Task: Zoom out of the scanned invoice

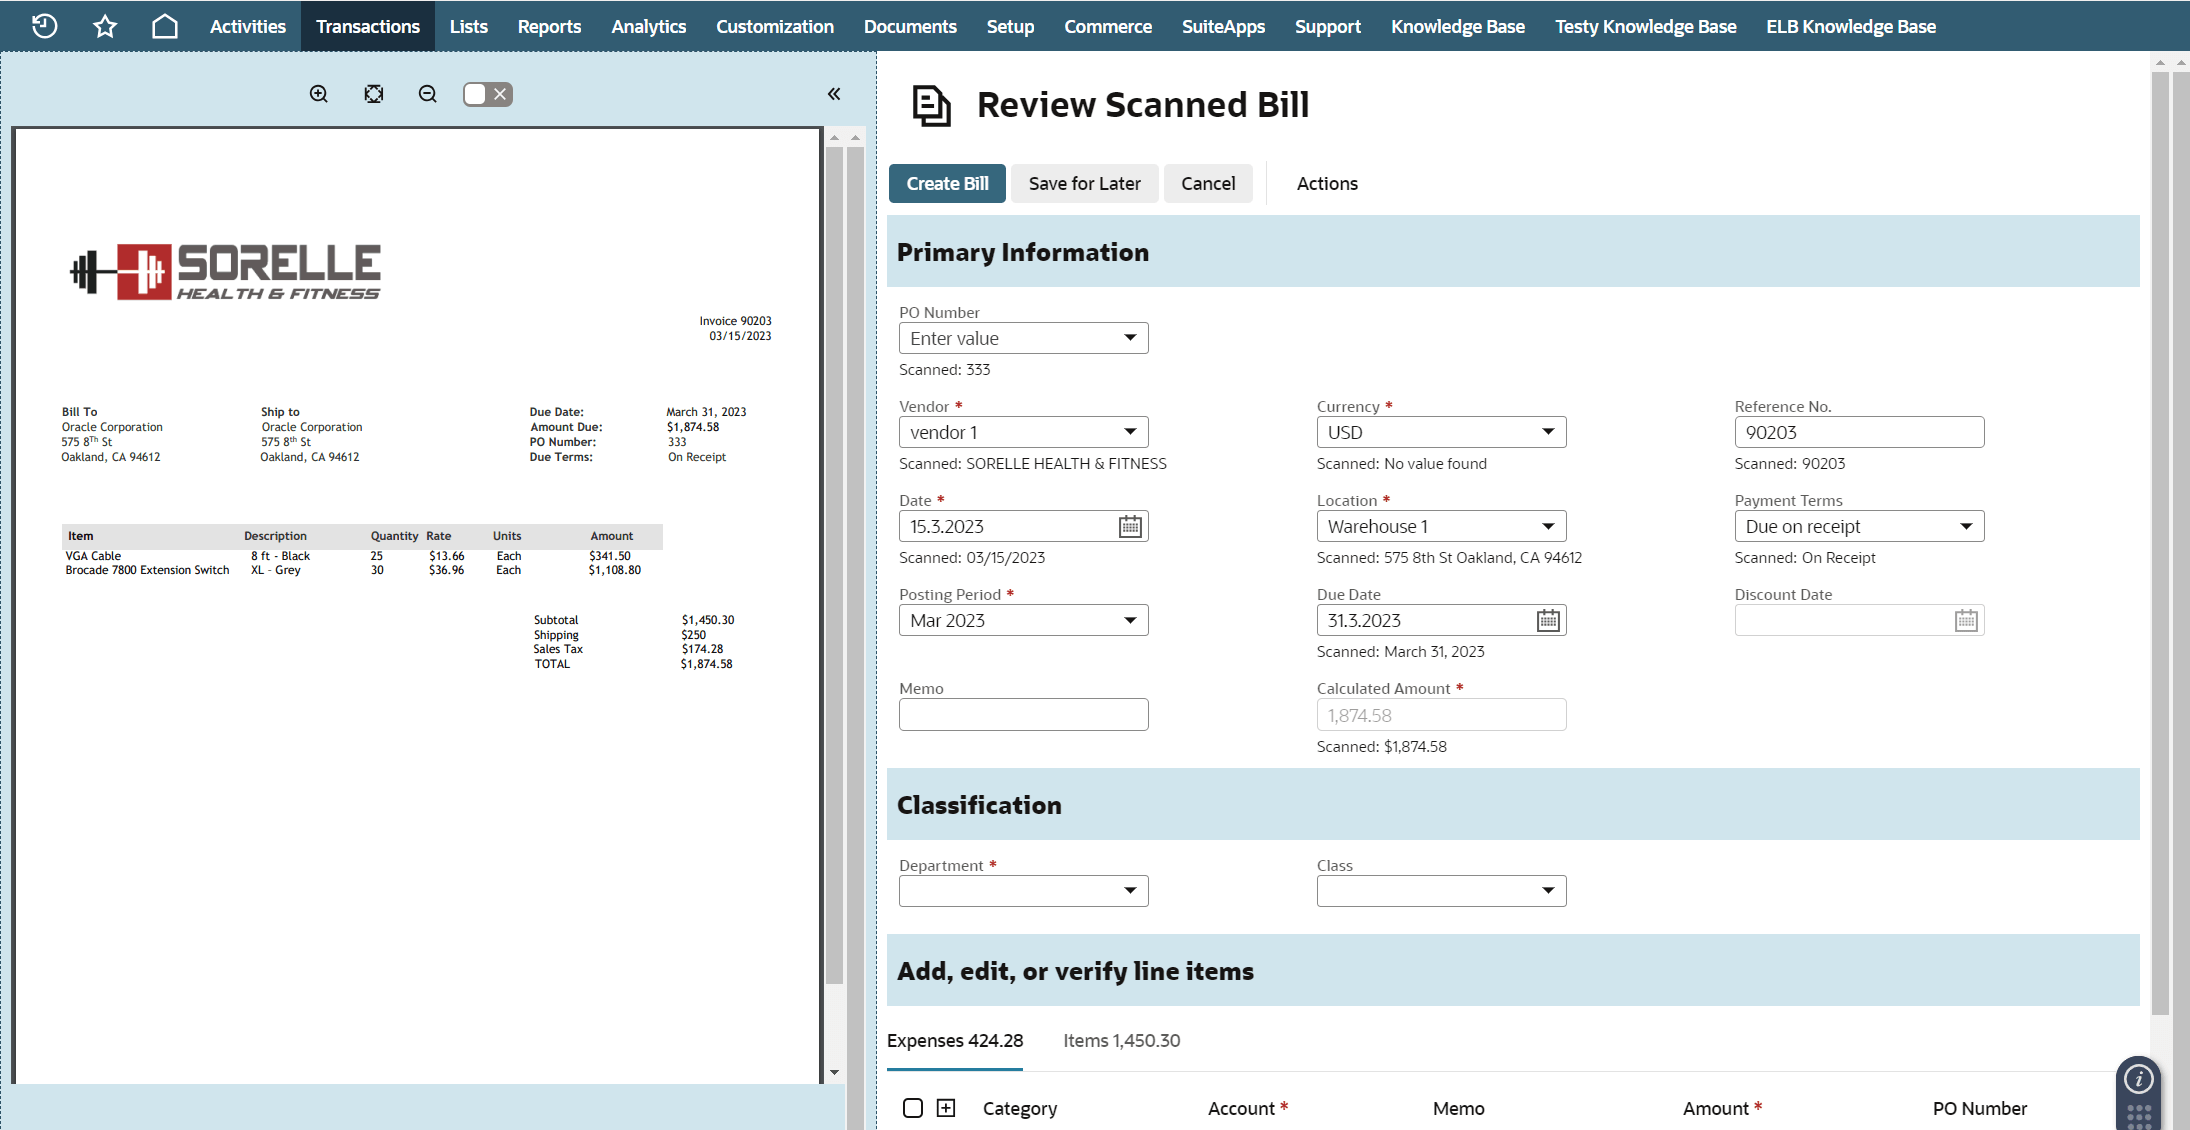Action: coord(428,94)
